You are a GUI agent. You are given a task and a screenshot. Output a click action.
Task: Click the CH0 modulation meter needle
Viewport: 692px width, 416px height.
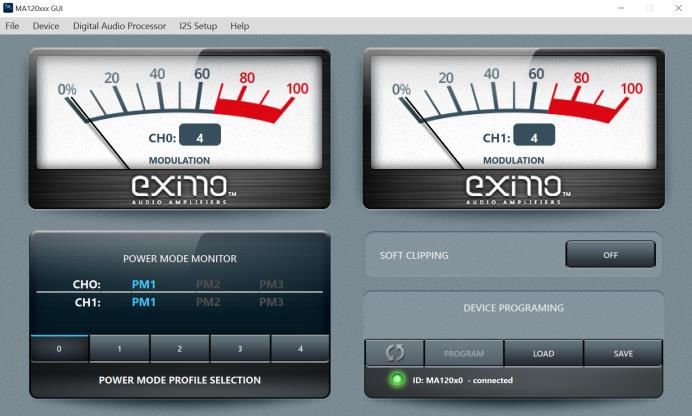[x=99, y=132]
